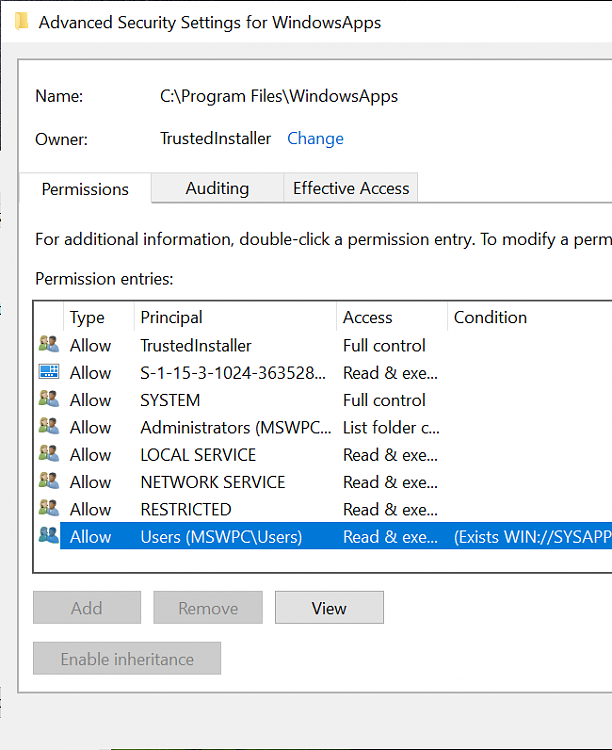Select the Administrators List folder contents entry

click(x=236, y=427)
